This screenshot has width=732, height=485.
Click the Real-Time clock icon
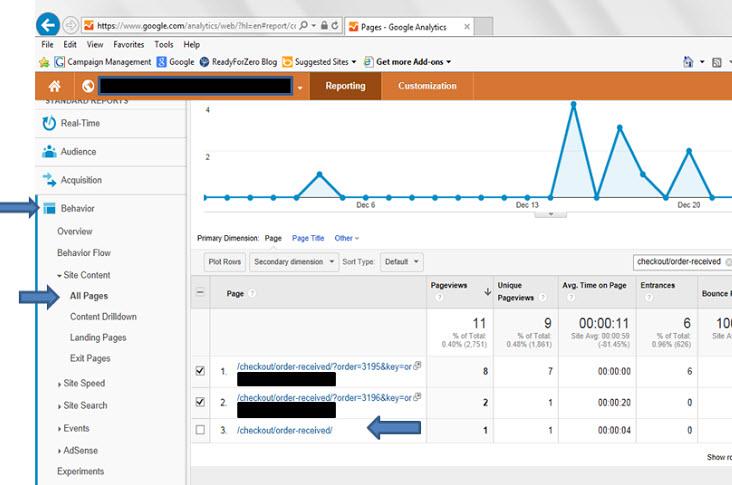click(x=49, y=123)
